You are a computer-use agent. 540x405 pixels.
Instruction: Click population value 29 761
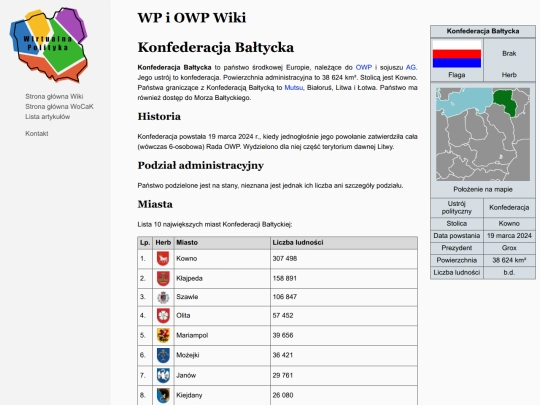[x=283, y=375]
